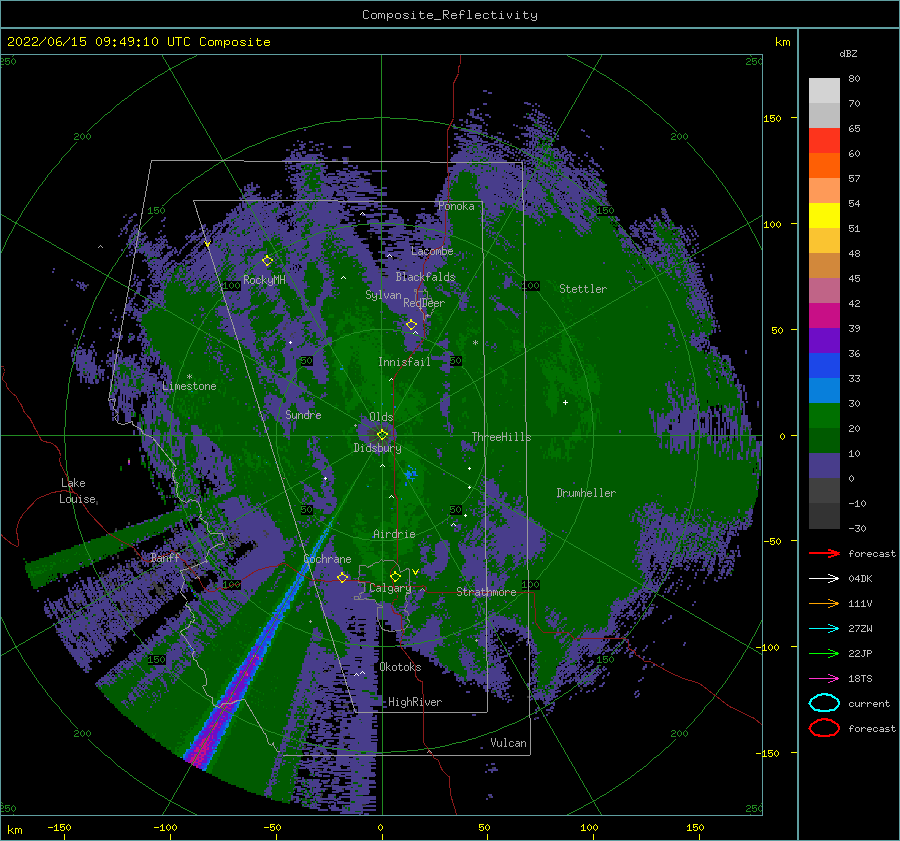Pick the mauve 42–45 dBZ swatch
900x841 pixels.
(x=824, y=291)
